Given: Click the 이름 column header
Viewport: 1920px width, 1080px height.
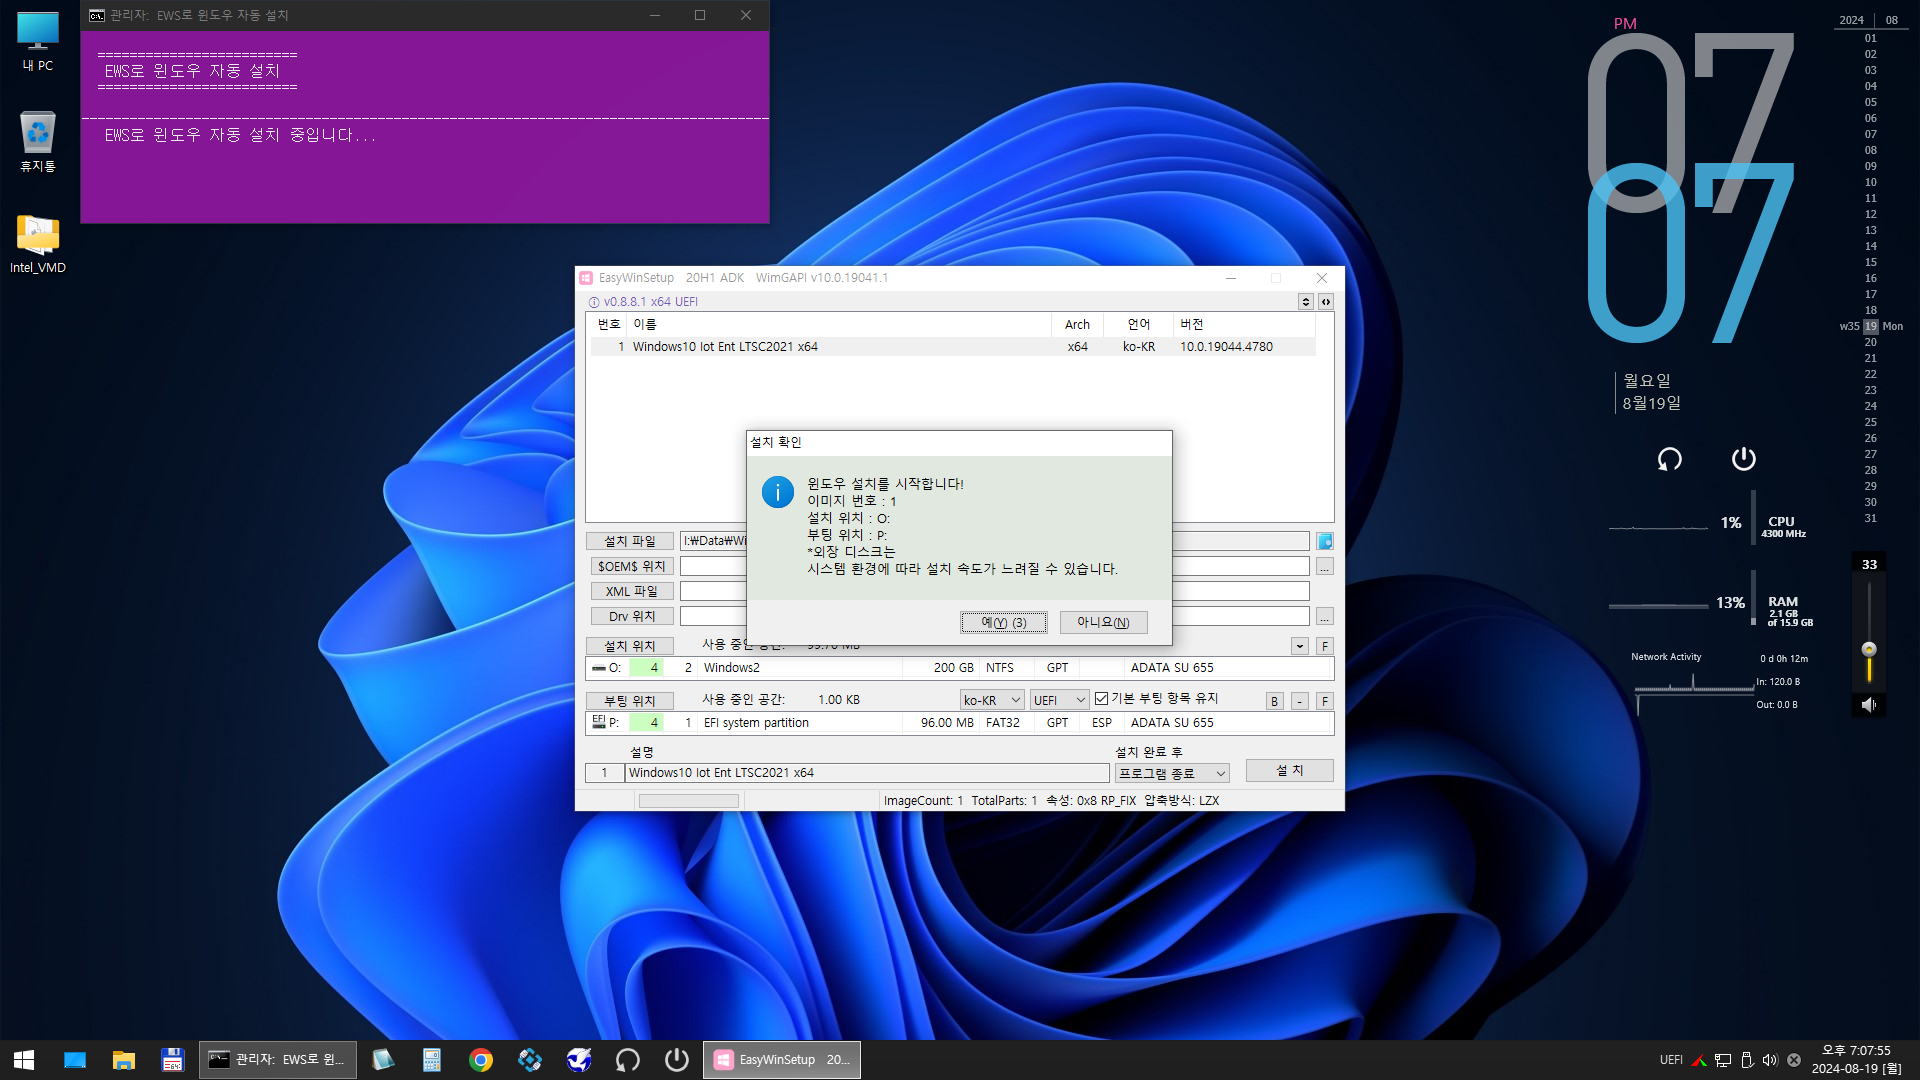Looking at the screenshot, I should pyautogui.click(x=840, y=324).
